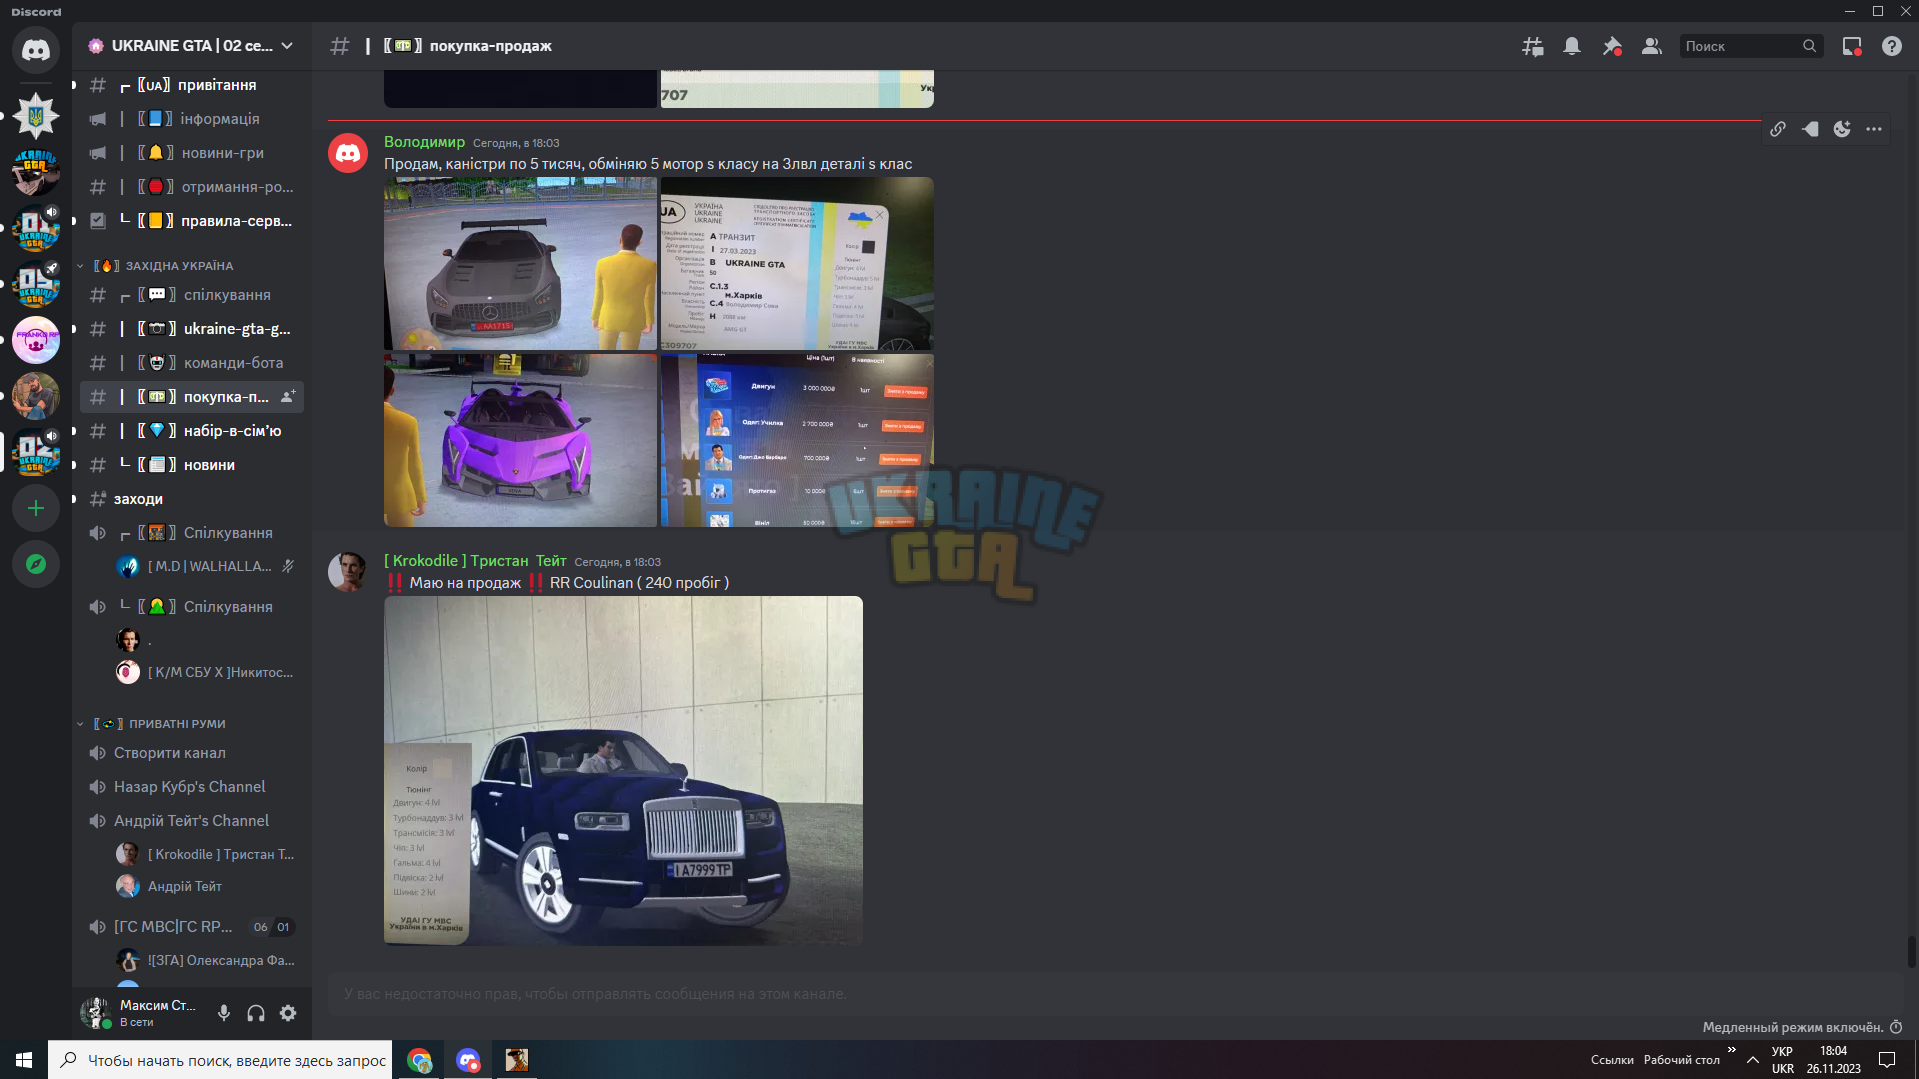Open the отримання-ро... channel
Image resolution: width=1919 pixels, height=1079 pixels.
point(192,187)
